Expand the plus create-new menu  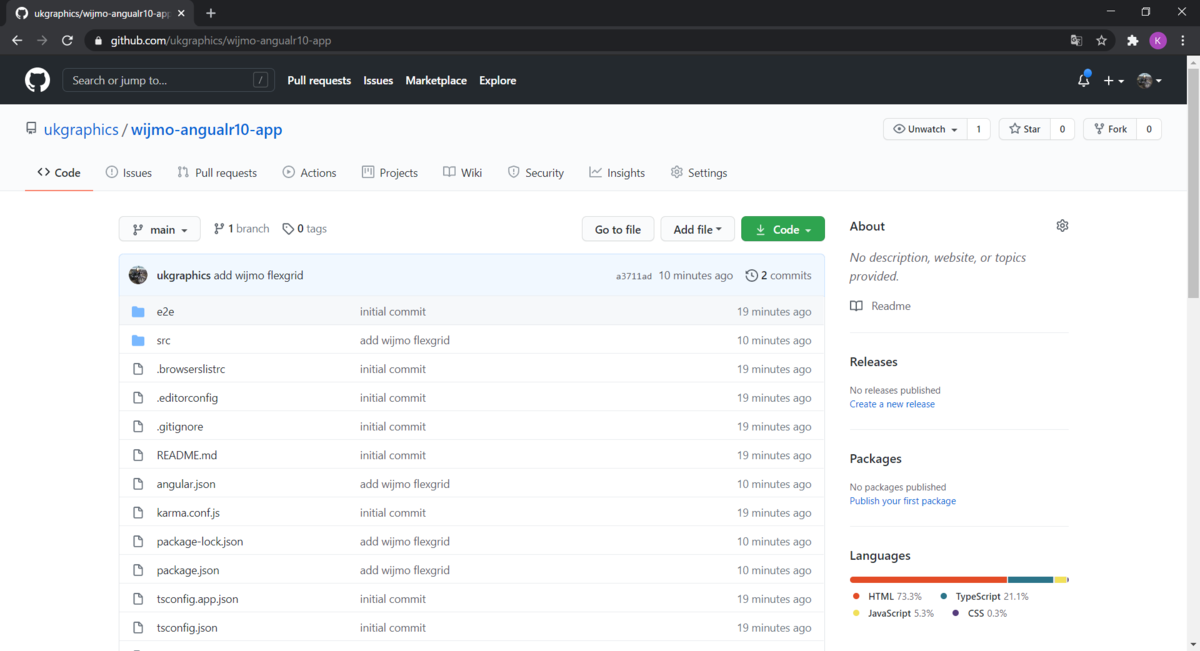point(1113,80)
